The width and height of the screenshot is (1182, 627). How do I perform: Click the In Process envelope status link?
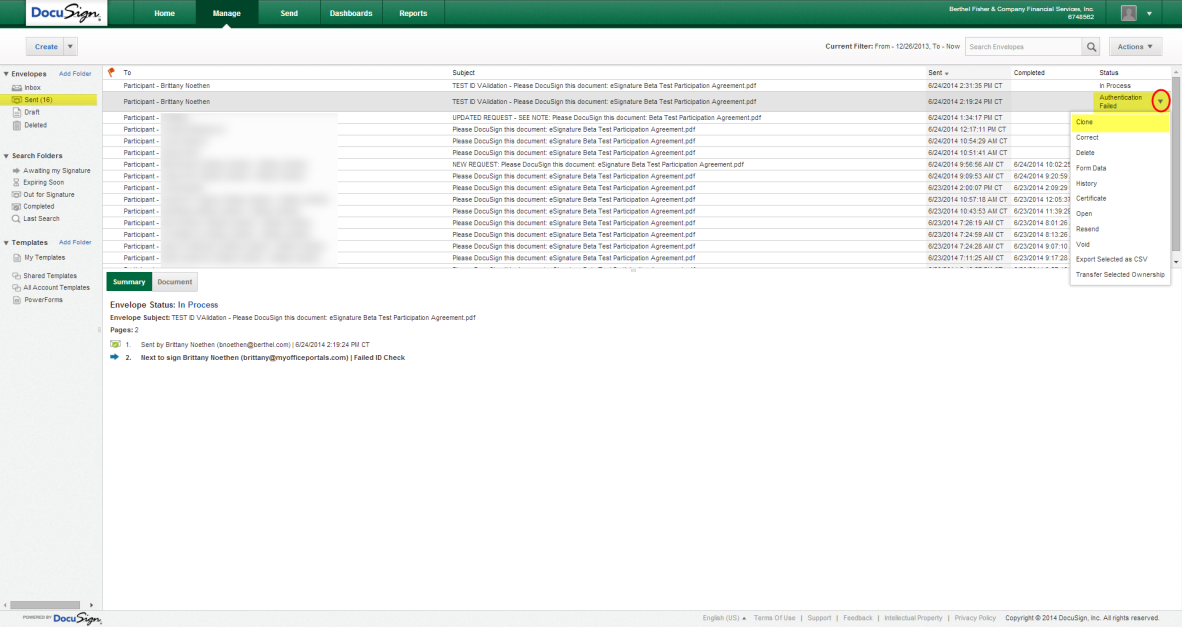pyautogui.click(x=198, y=305)
